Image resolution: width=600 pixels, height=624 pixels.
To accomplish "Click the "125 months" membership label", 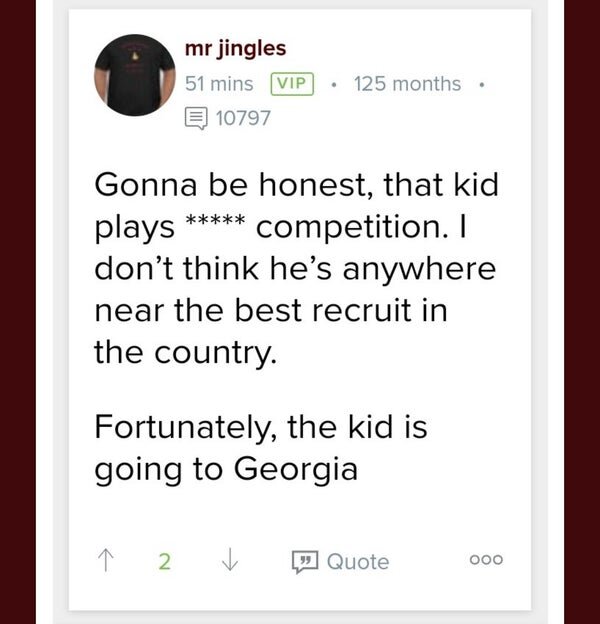I will tap(407, 84).
